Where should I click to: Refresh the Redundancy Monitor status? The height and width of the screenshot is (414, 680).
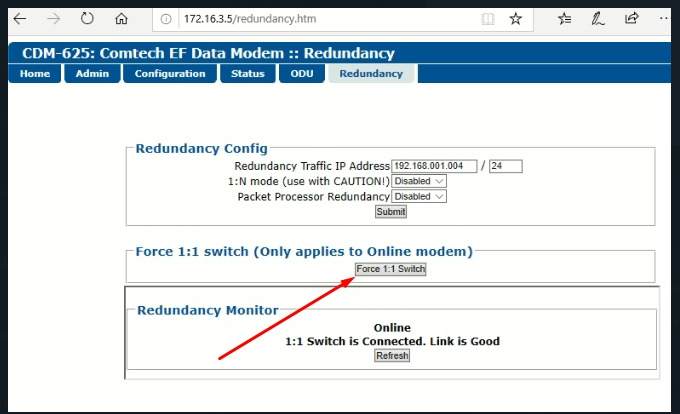(392, 355)
